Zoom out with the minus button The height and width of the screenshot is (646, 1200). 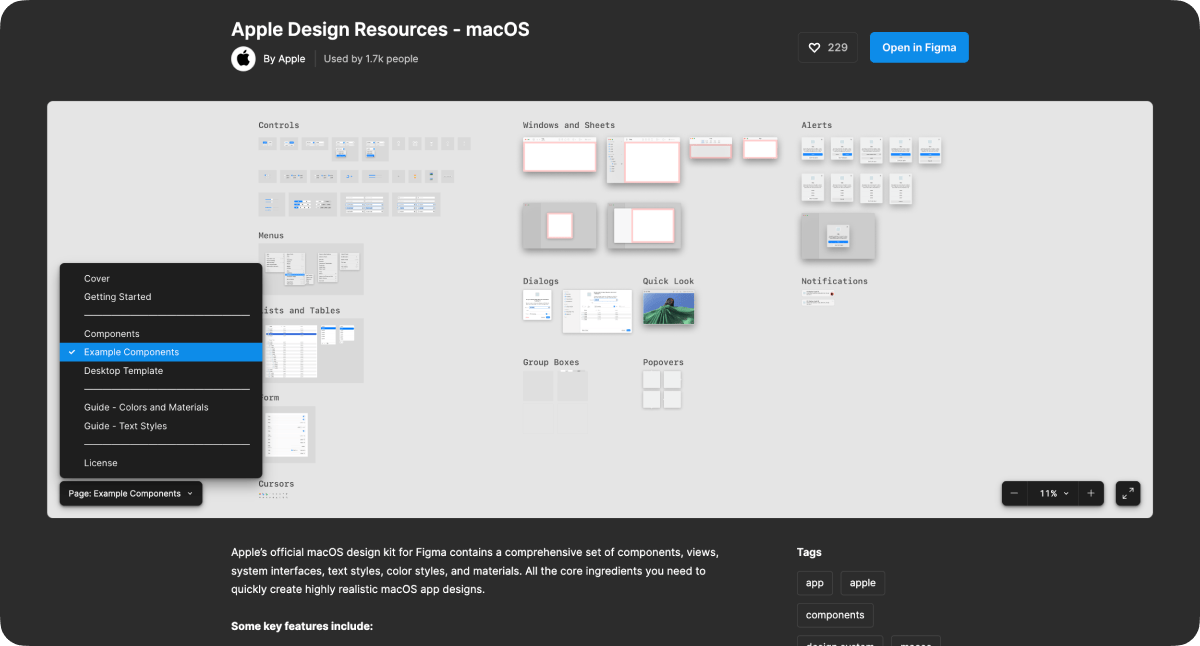tap(1014, 493)
